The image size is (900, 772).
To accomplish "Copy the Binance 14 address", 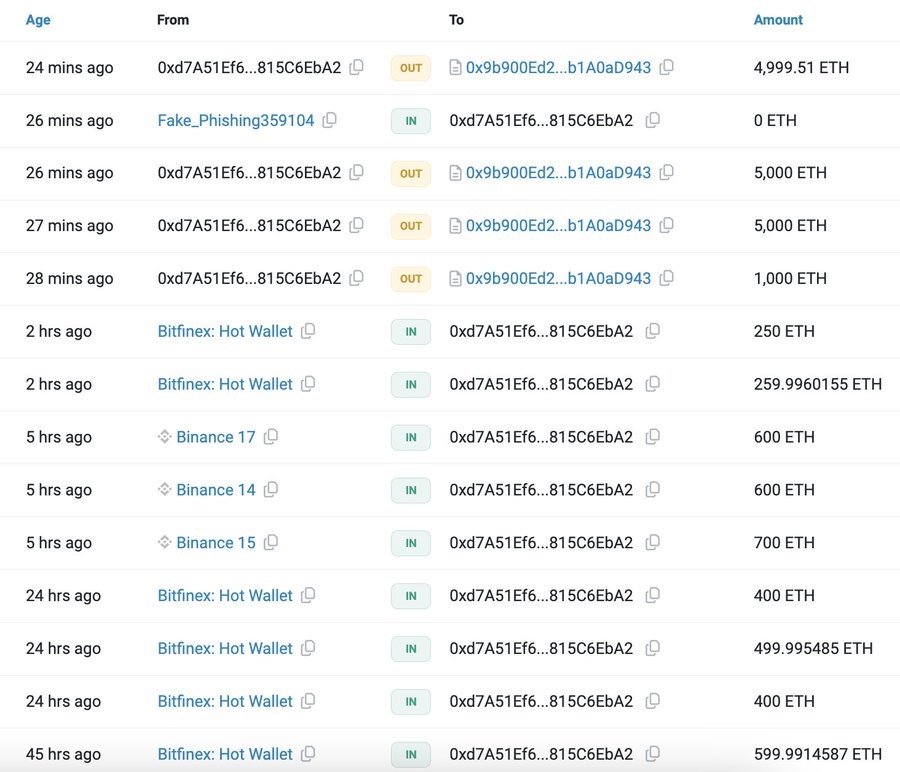I will coord(271,490).
